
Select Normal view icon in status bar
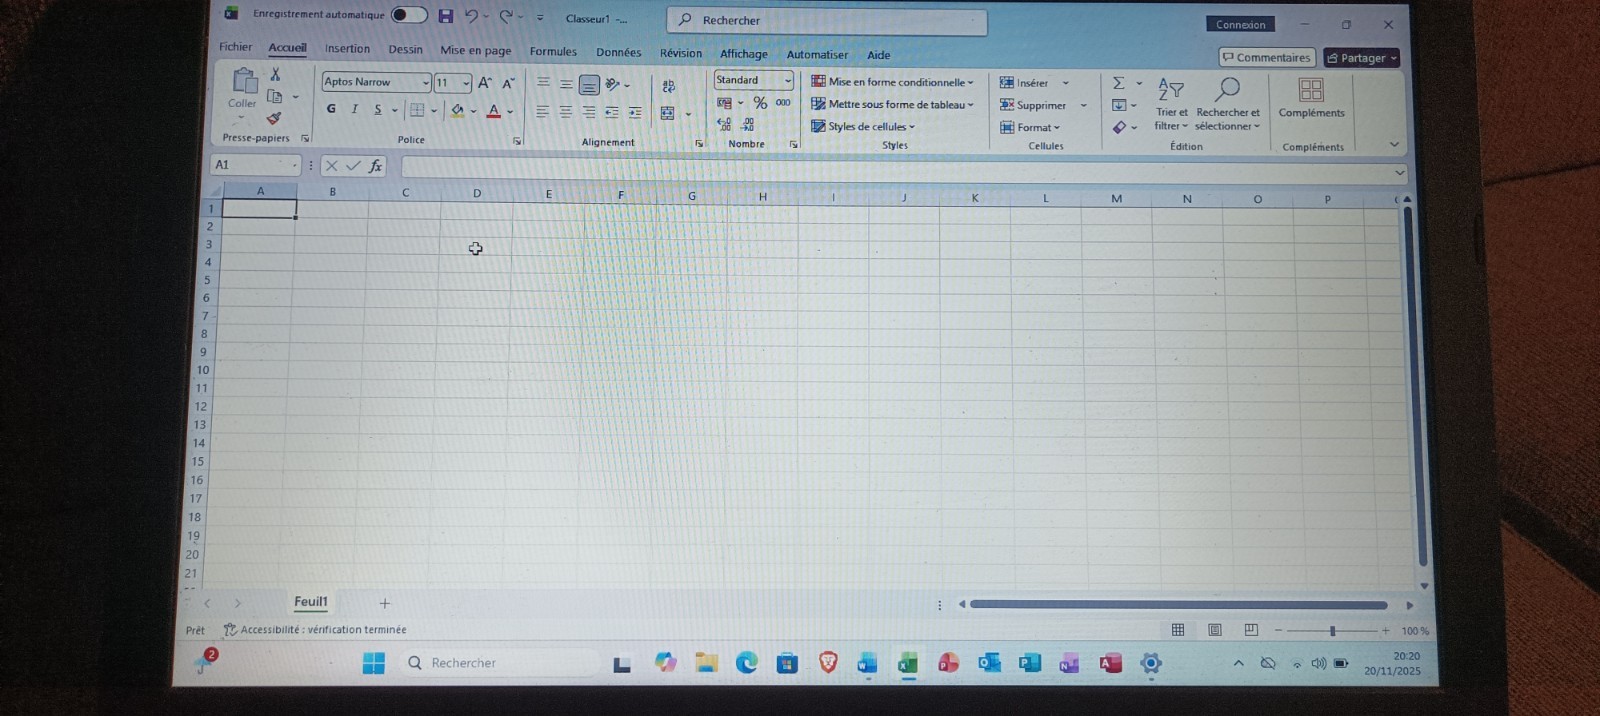pos(1178,630)
